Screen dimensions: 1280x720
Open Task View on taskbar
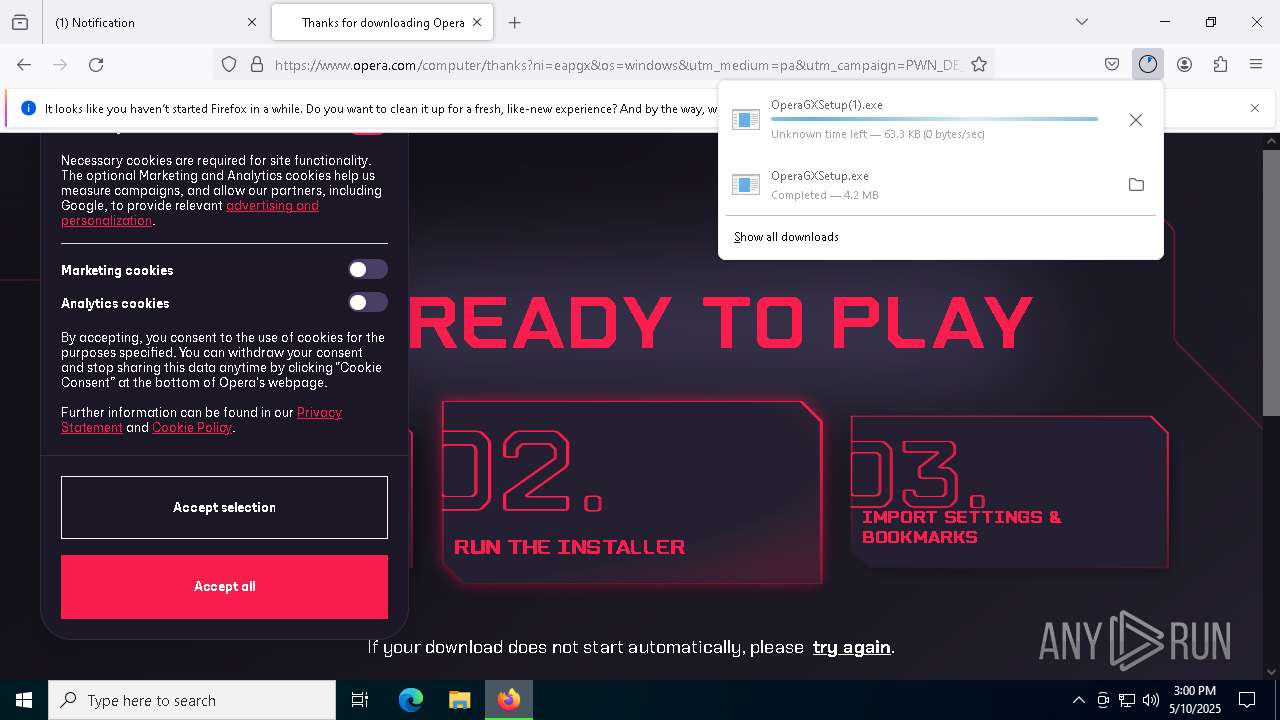coord(360,700)
